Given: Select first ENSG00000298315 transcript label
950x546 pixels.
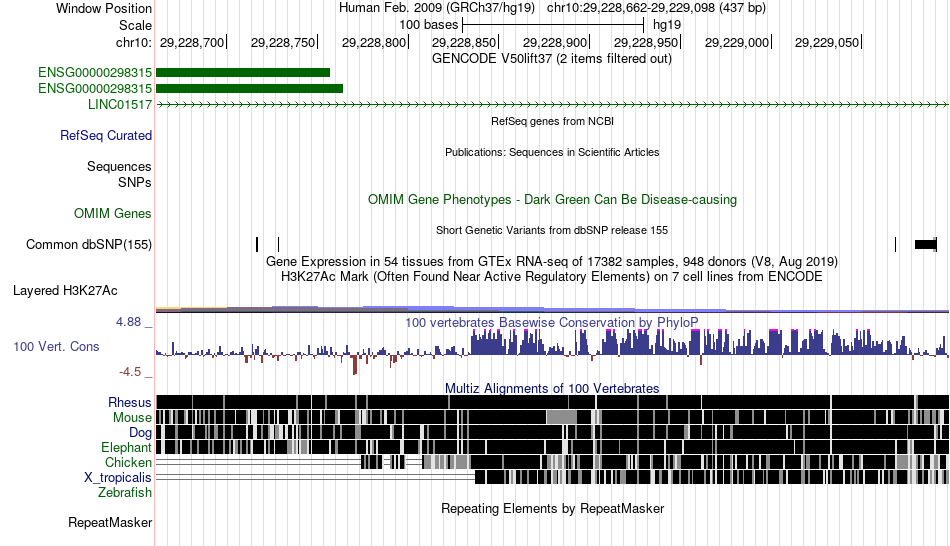Looking at the screenshot, I should (x=95, y=73).
